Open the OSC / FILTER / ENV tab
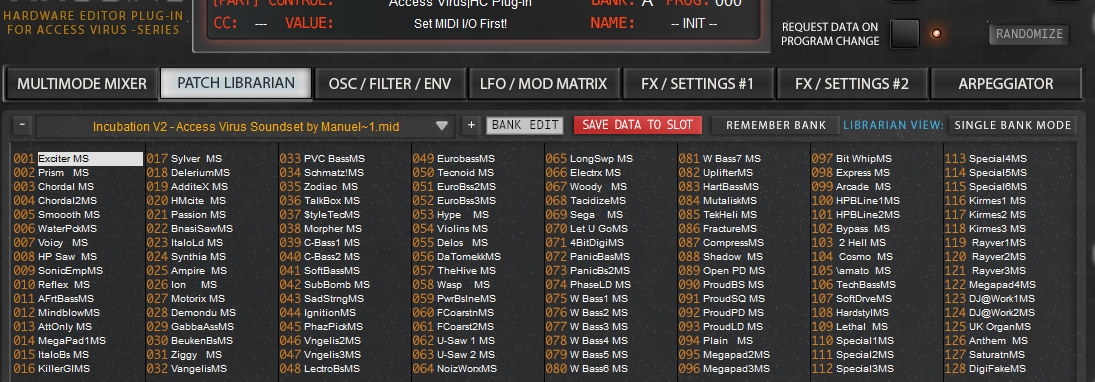Viewport: 1095px width, 382px height. click(390, 84)
